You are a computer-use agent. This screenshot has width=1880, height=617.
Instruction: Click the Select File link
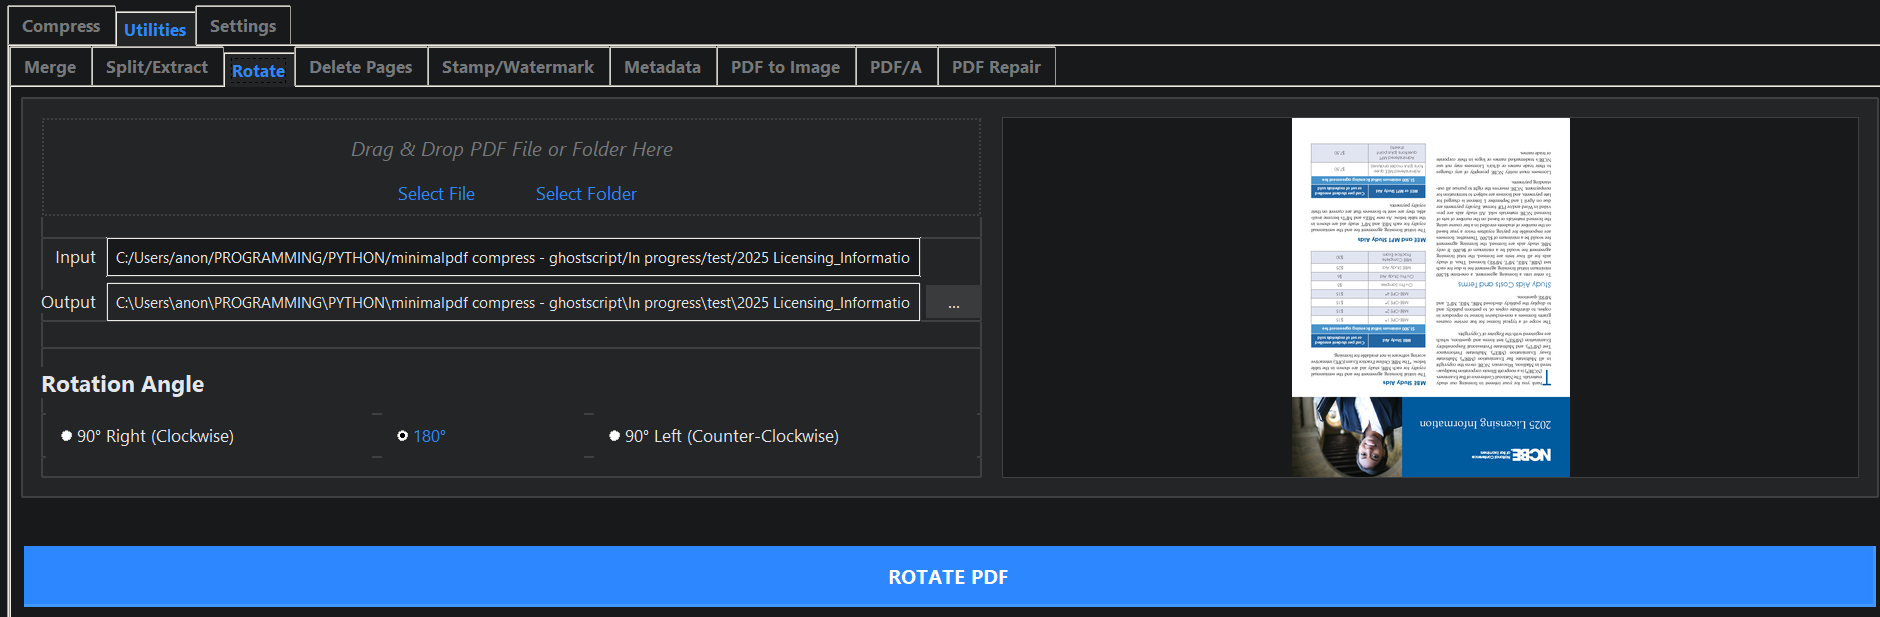(436, 194)
